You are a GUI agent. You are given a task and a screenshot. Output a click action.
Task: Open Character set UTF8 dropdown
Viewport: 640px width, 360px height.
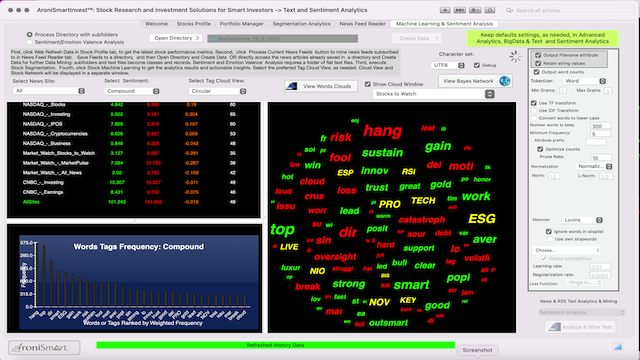click(x=448, y=65)
